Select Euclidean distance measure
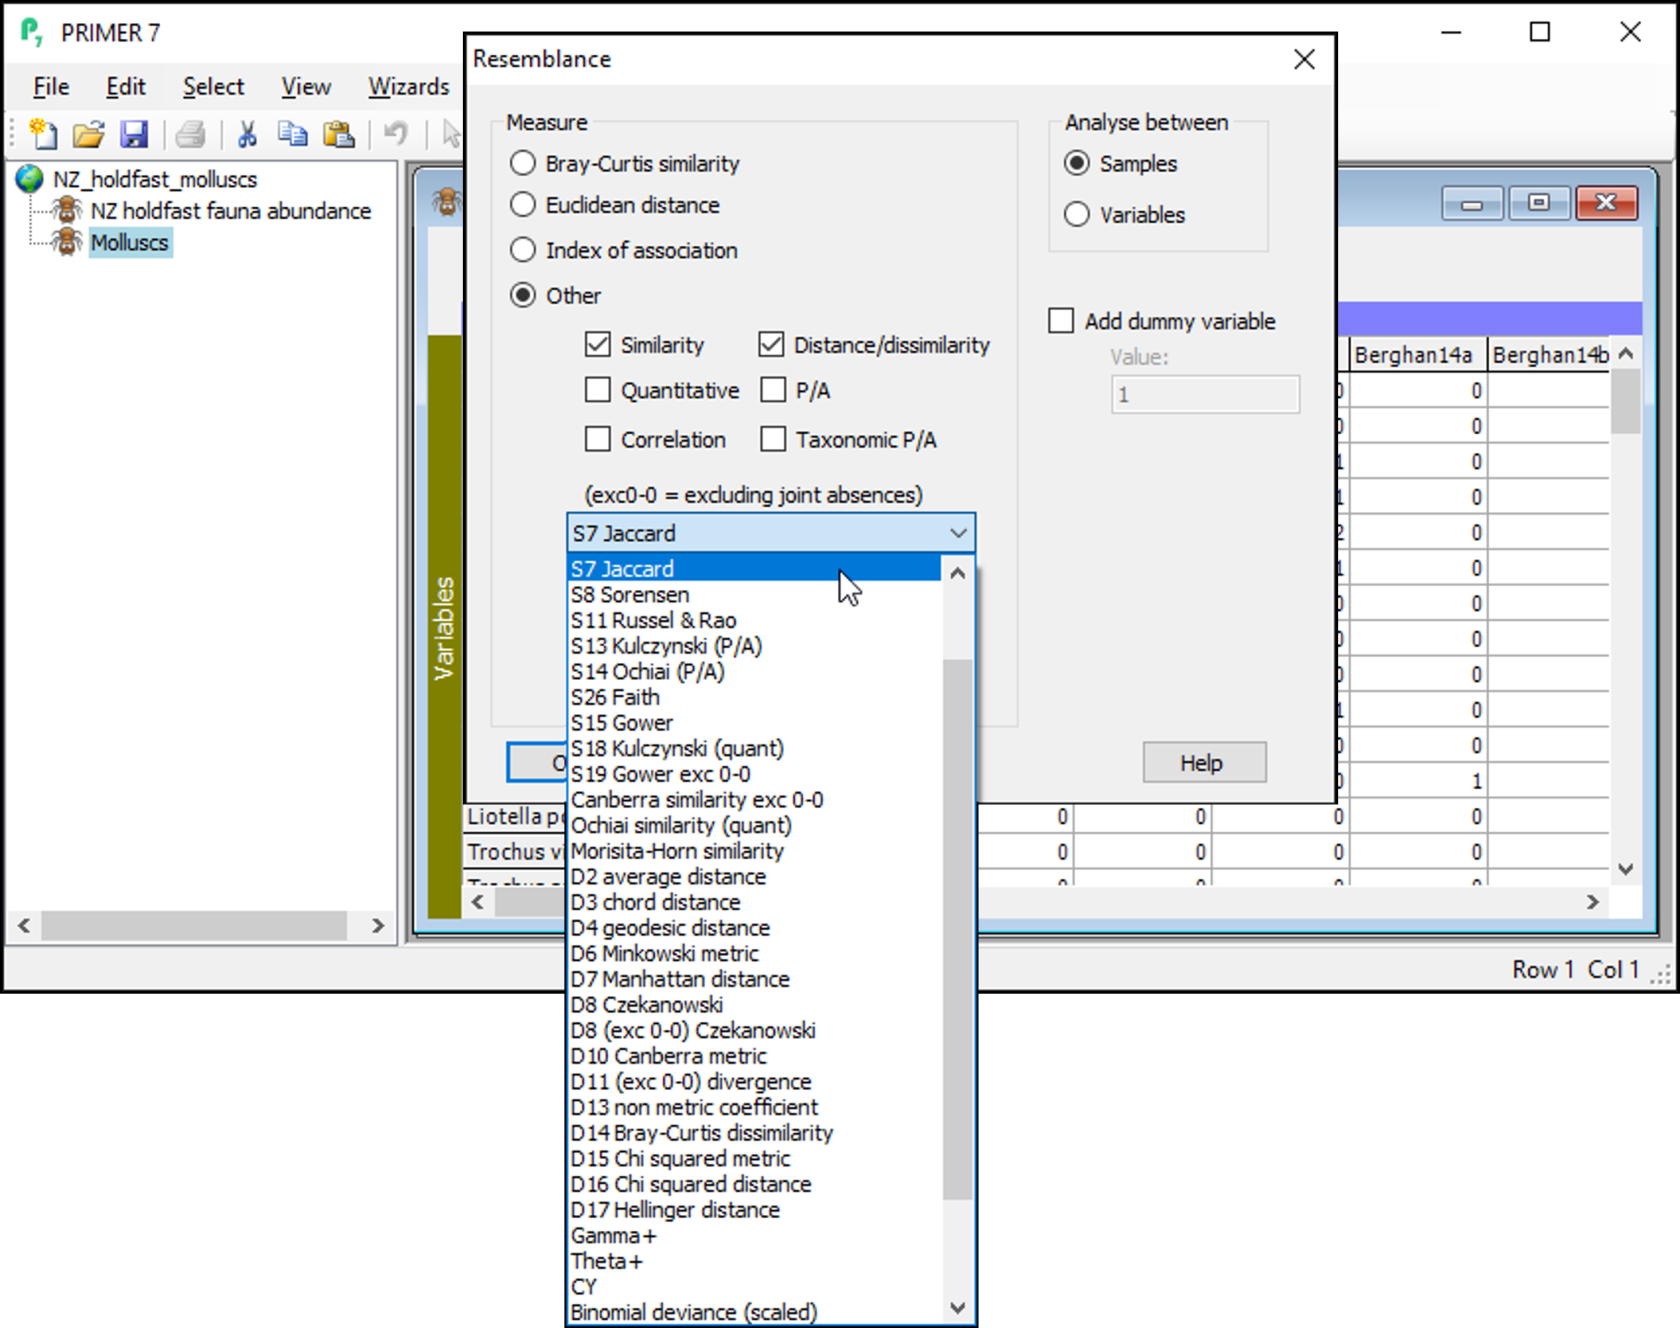Image resolution: width=1680 pixels, height=1328 pixels. click(523, 204)
